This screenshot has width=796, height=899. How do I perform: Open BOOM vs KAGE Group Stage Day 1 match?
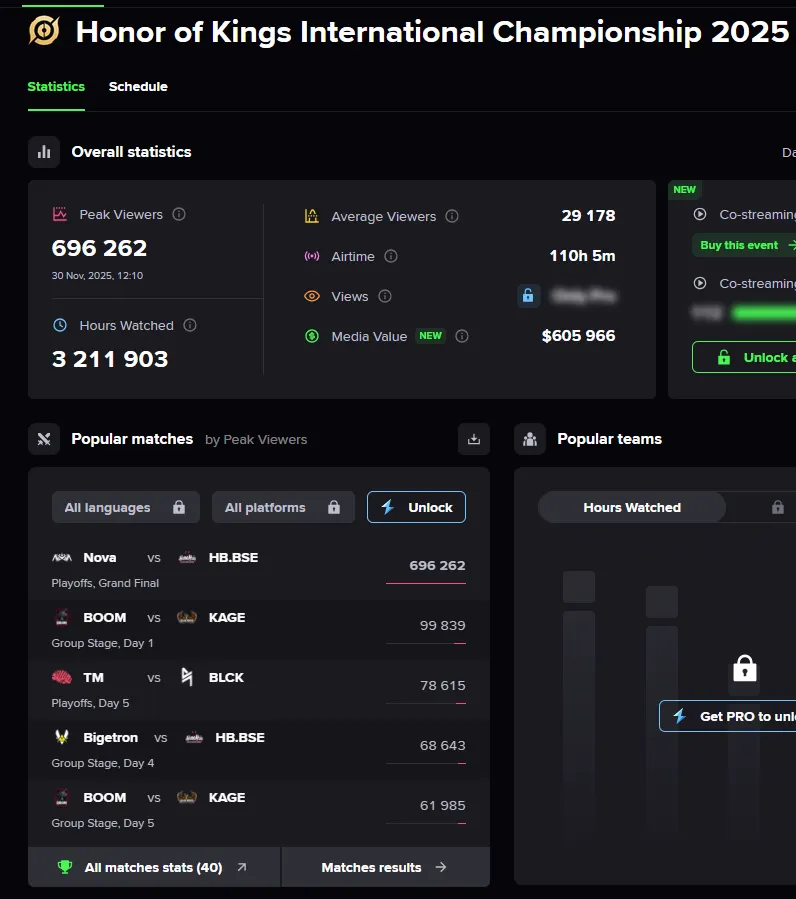pyautogui.click(x=259, y=630)
